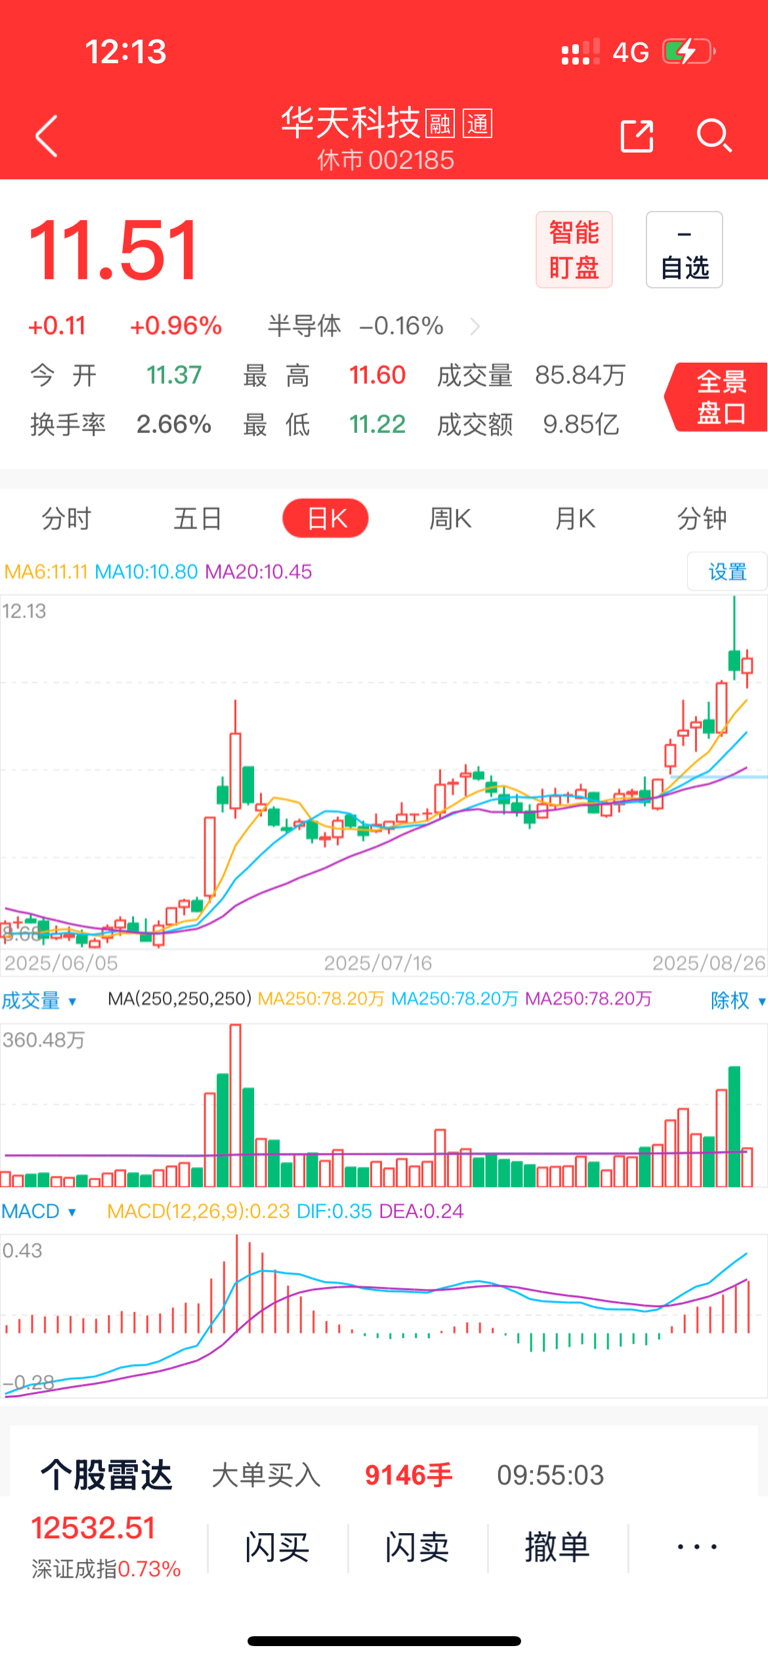Viewport: 768px width, 1663px height.
Task: Tap the 深证成指 12532.51 index ticker
Action: [x=105, y=1547]
